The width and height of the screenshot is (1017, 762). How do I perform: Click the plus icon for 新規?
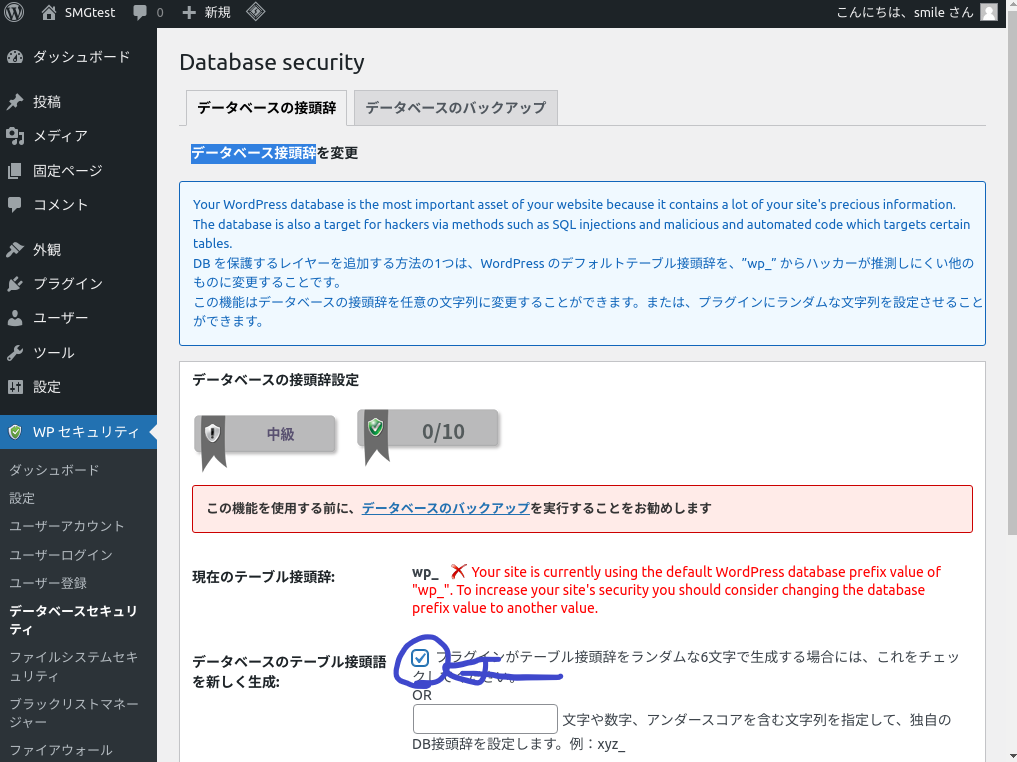pyautogui.click(x=189, y=12)
